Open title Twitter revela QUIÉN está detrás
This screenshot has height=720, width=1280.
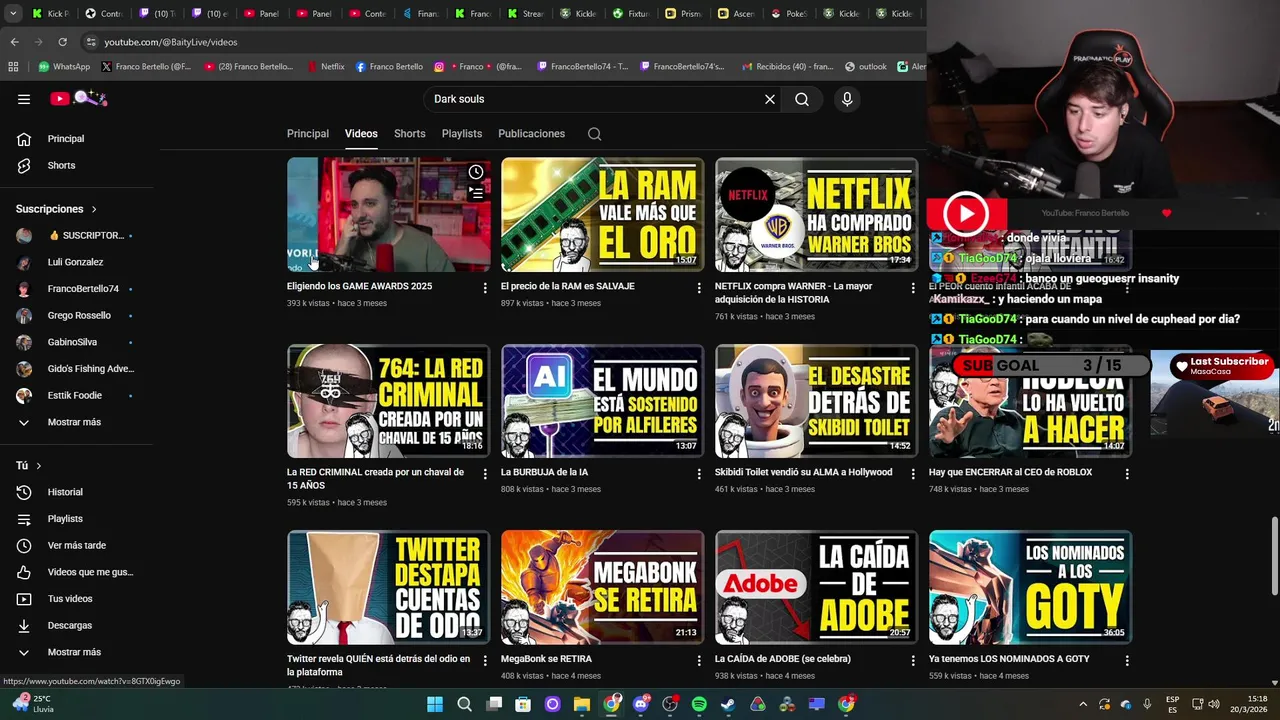pos(378,665)
